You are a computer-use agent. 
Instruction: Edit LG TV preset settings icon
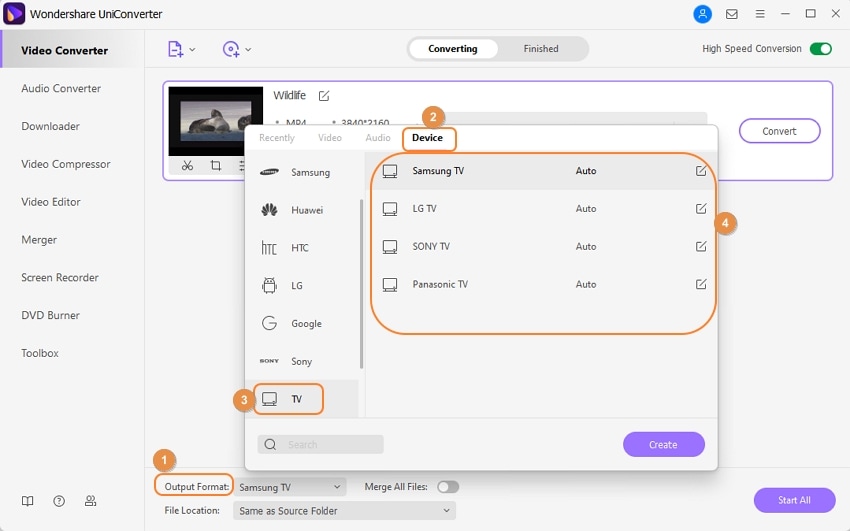click(x=701, y=209)
